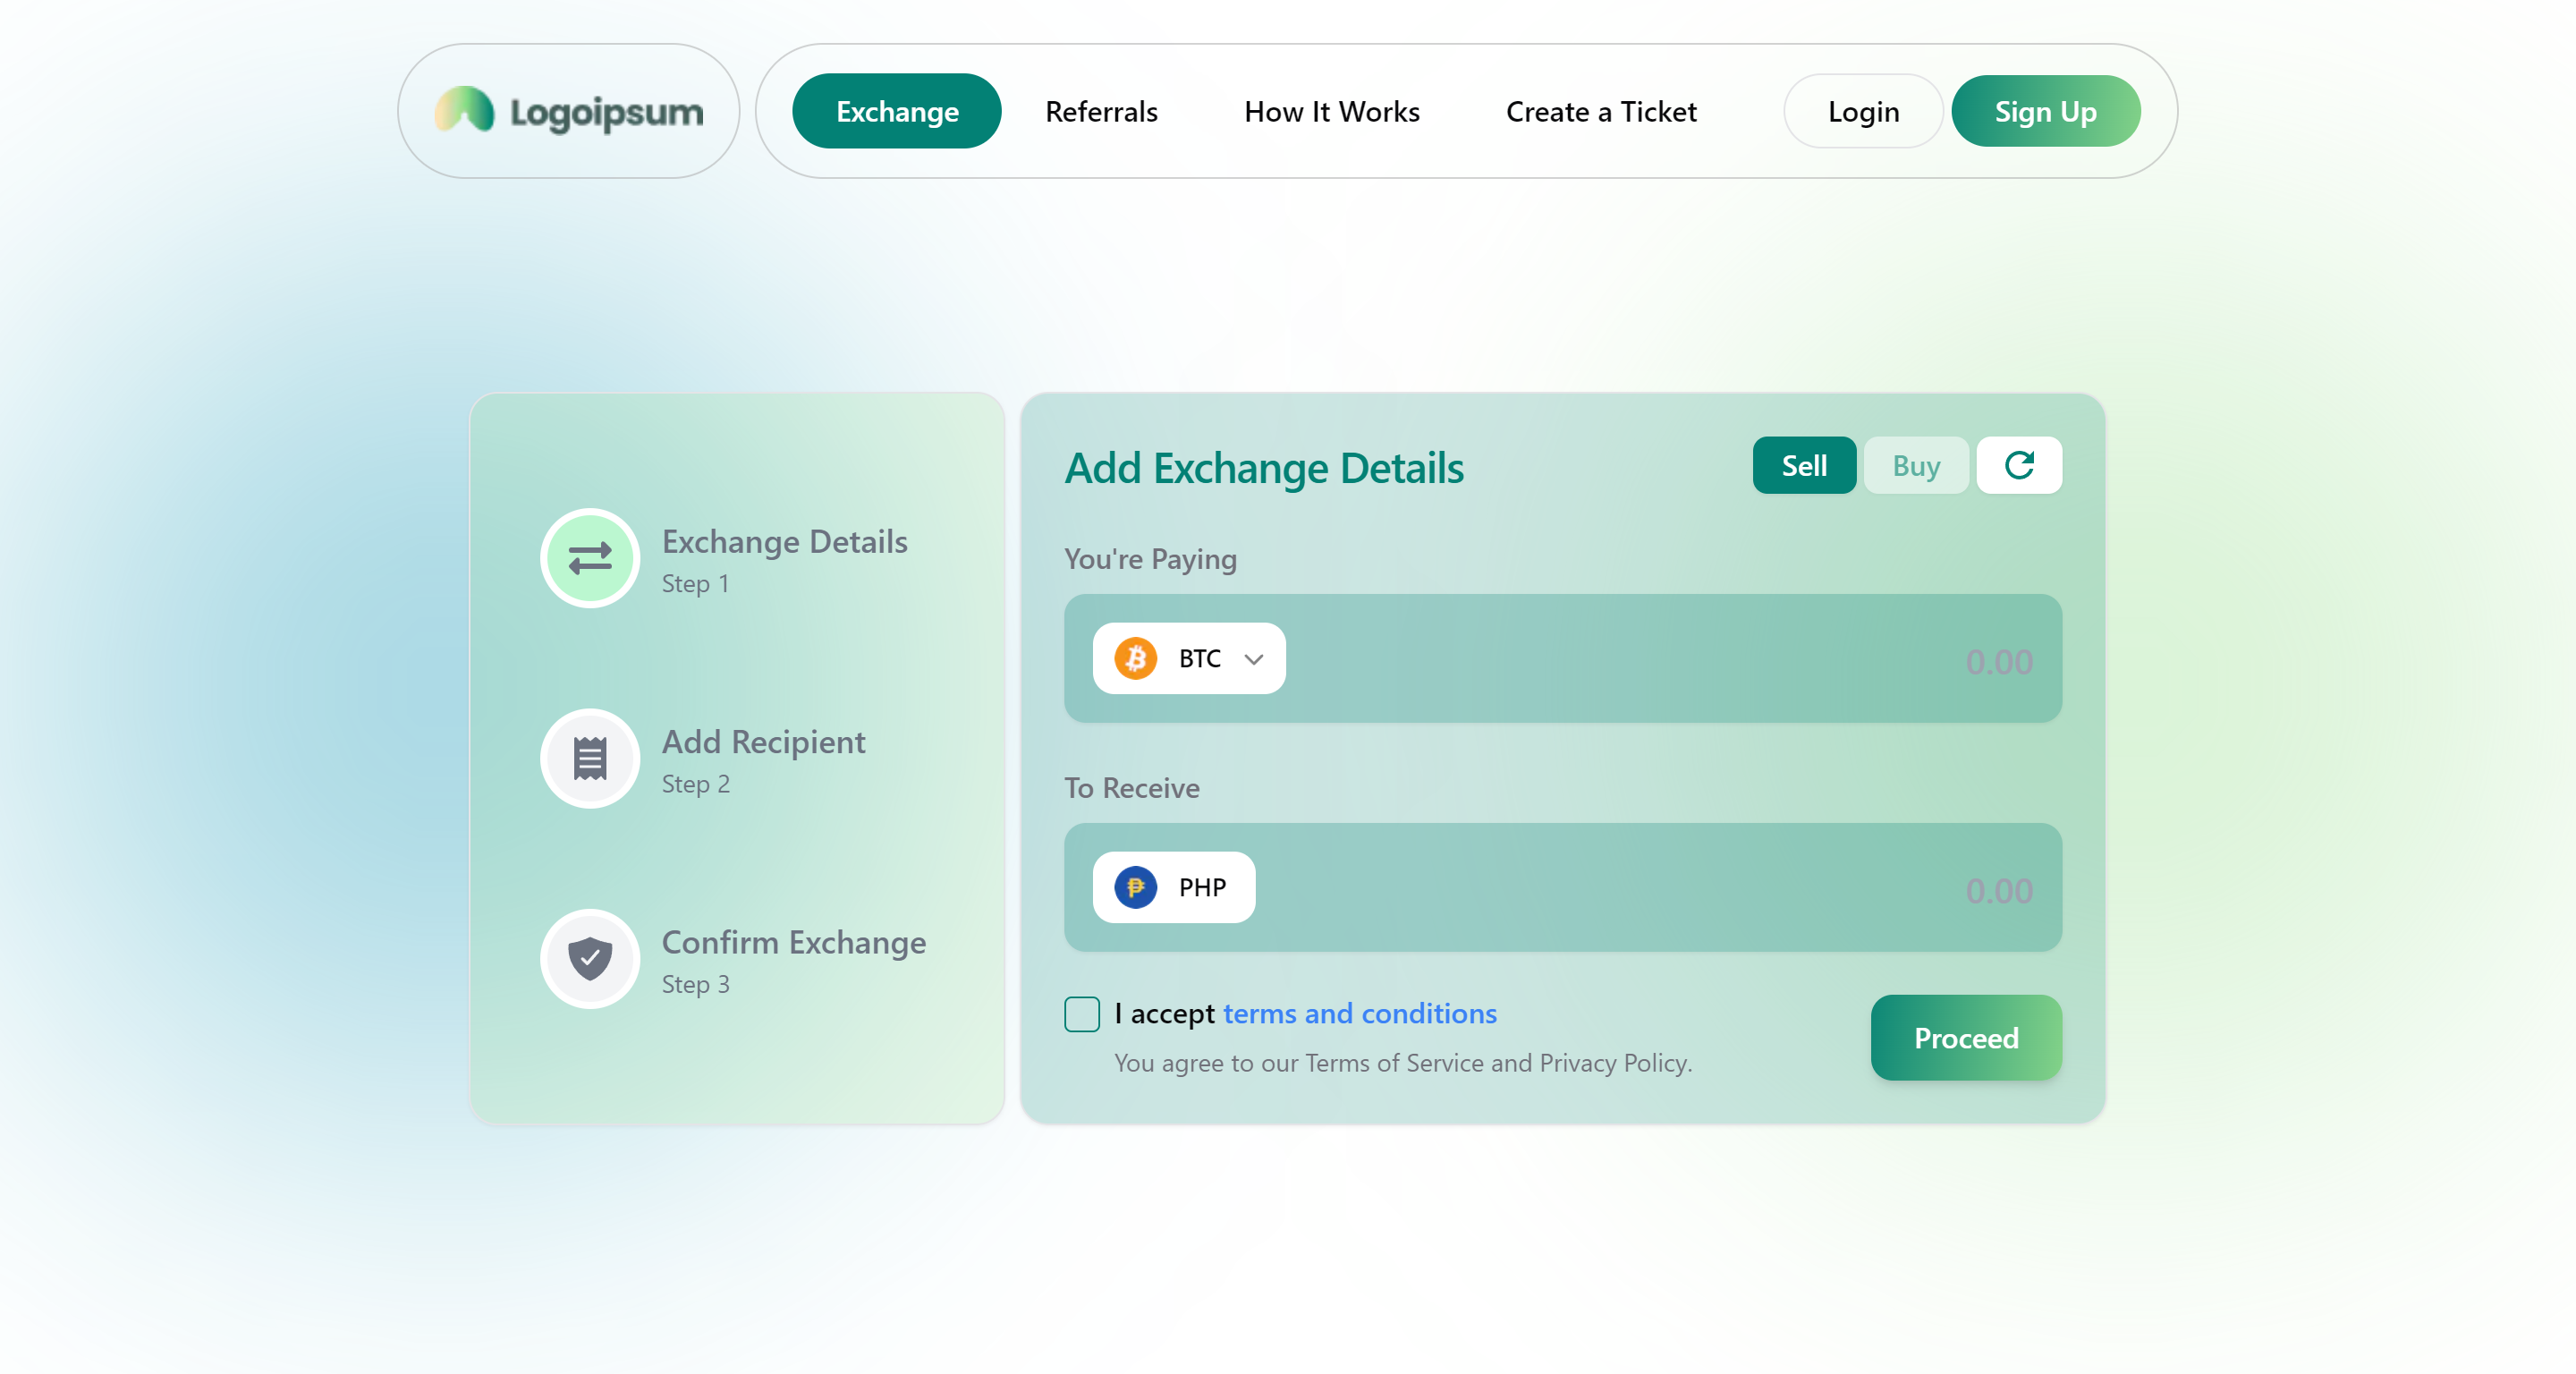Click the Logoipsum logo icon
The height and width of the screenshot is (1374, 2576).
[x=464, y=111]
